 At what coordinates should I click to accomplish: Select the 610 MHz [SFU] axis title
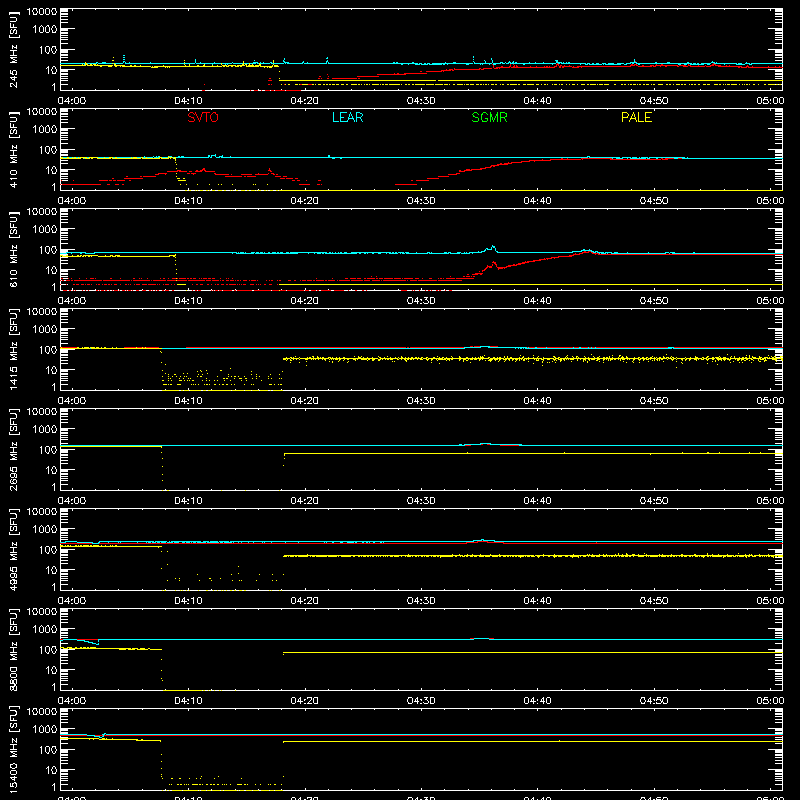tap(14, 250)
